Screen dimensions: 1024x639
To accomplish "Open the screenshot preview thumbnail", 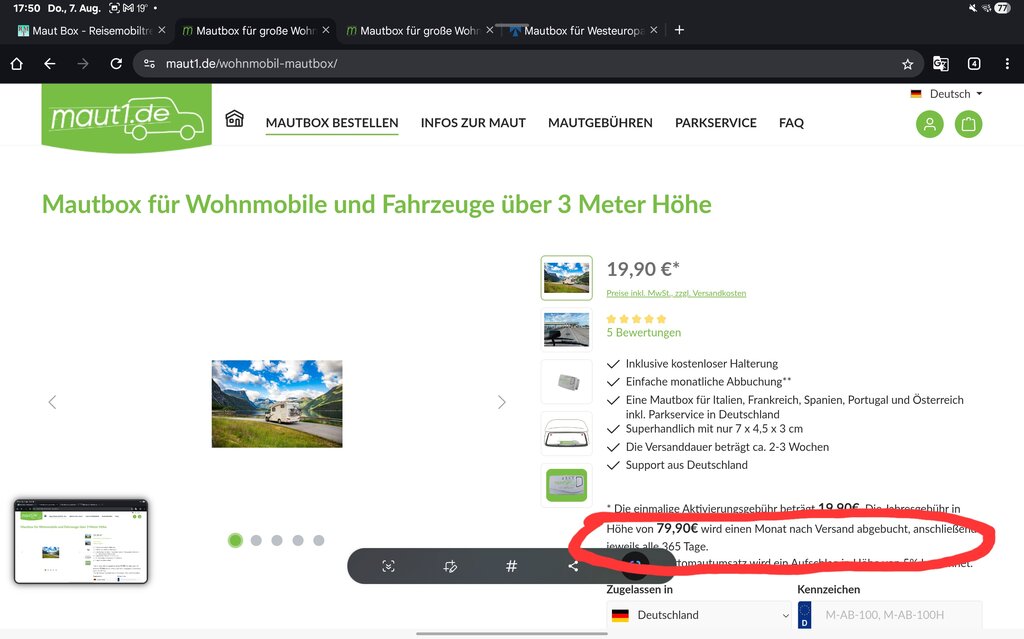I will [81, 542].
